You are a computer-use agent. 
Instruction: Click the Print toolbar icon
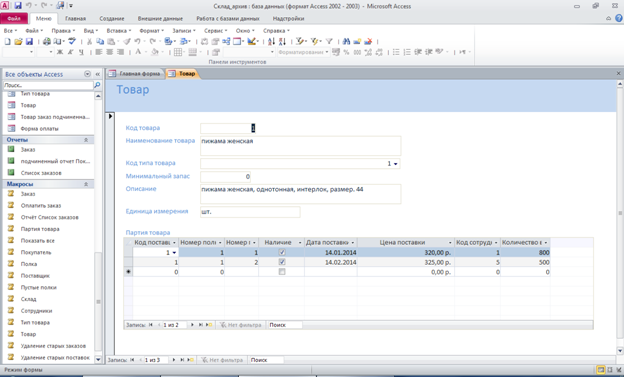(47, 41)
